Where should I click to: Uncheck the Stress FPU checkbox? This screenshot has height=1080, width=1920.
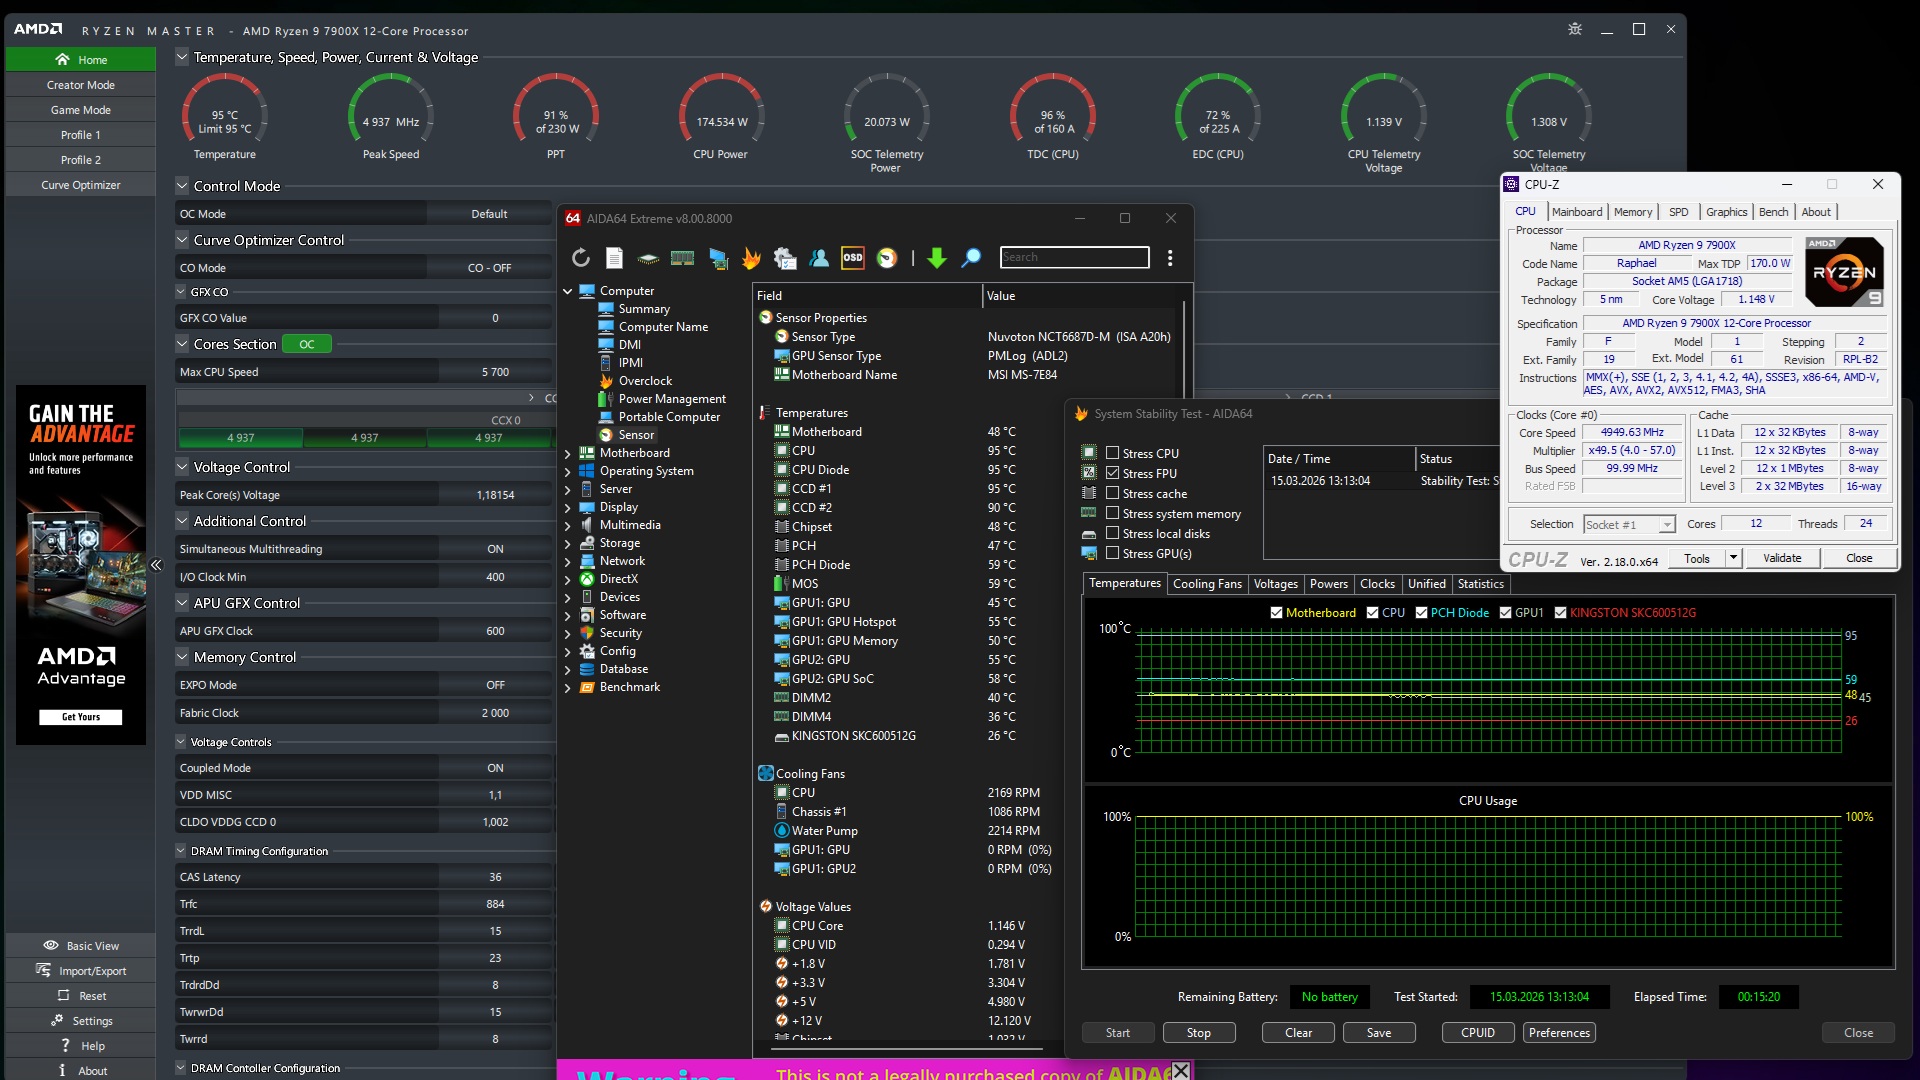click(x=1112, y=473)
